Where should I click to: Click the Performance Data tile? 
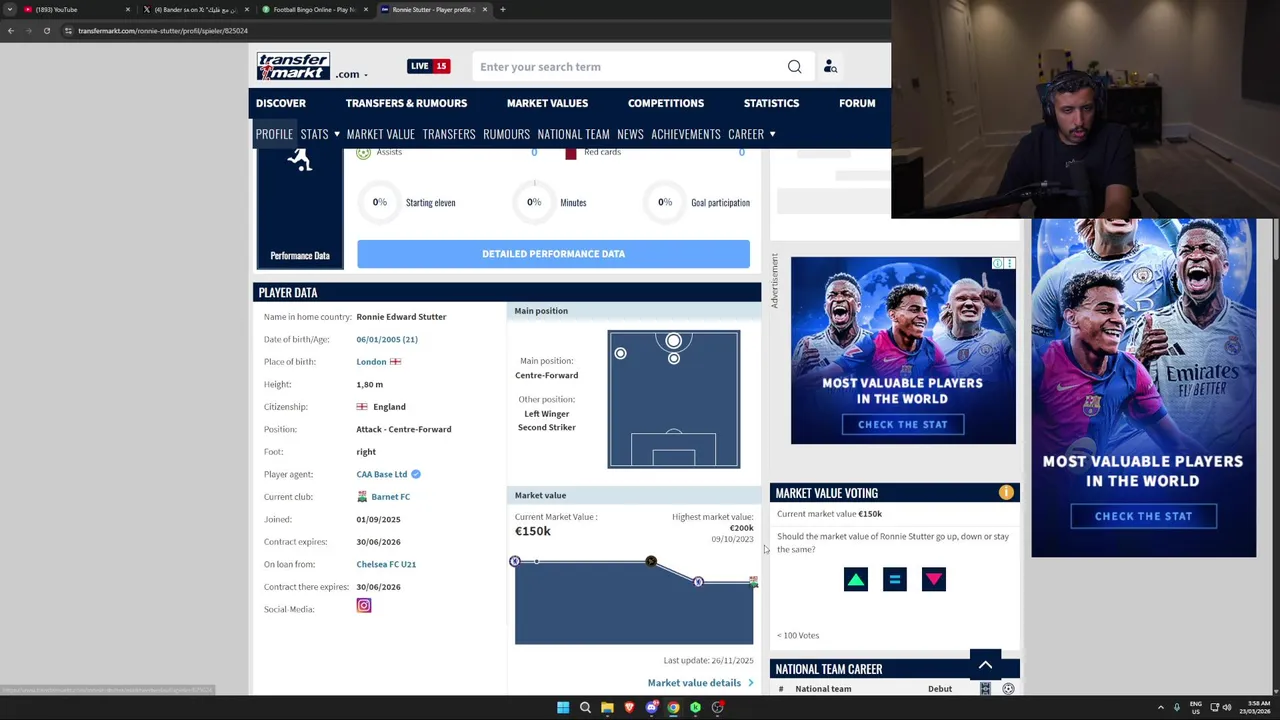click(x=300, y=209)
